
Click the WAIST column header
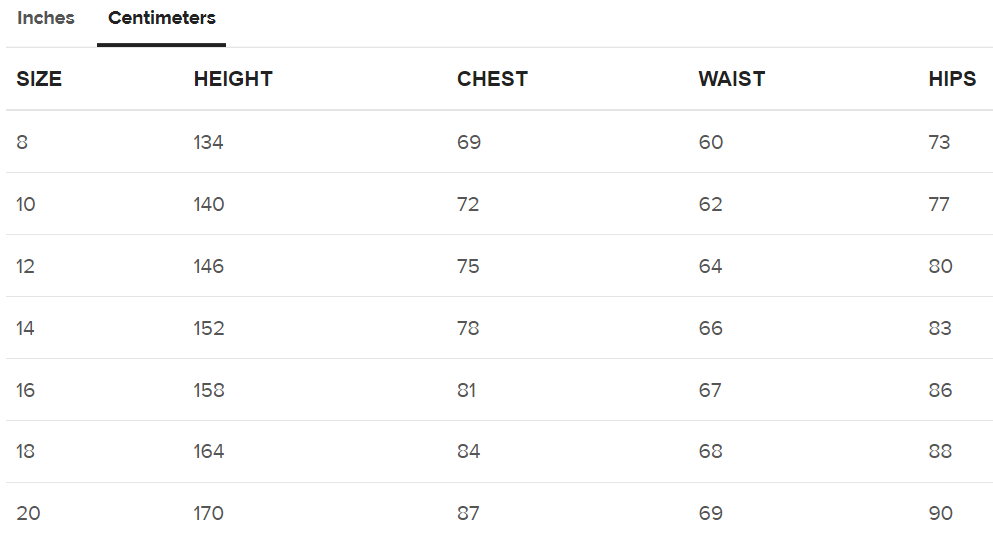click(731, 80)
